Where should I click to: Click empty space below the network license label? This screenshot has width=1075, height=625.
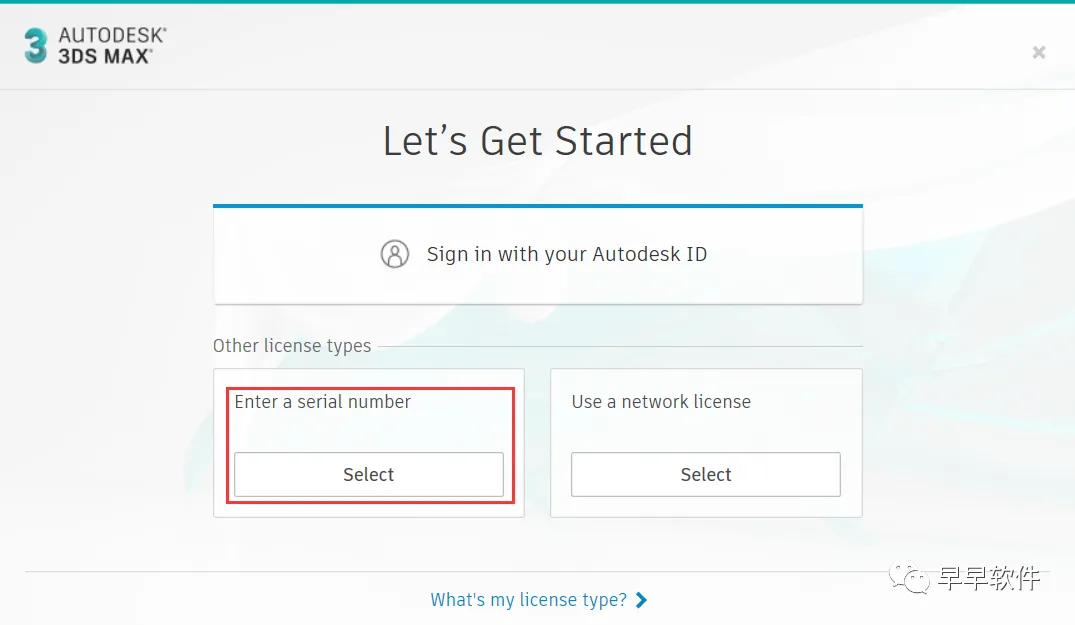(x=706, y=431)
